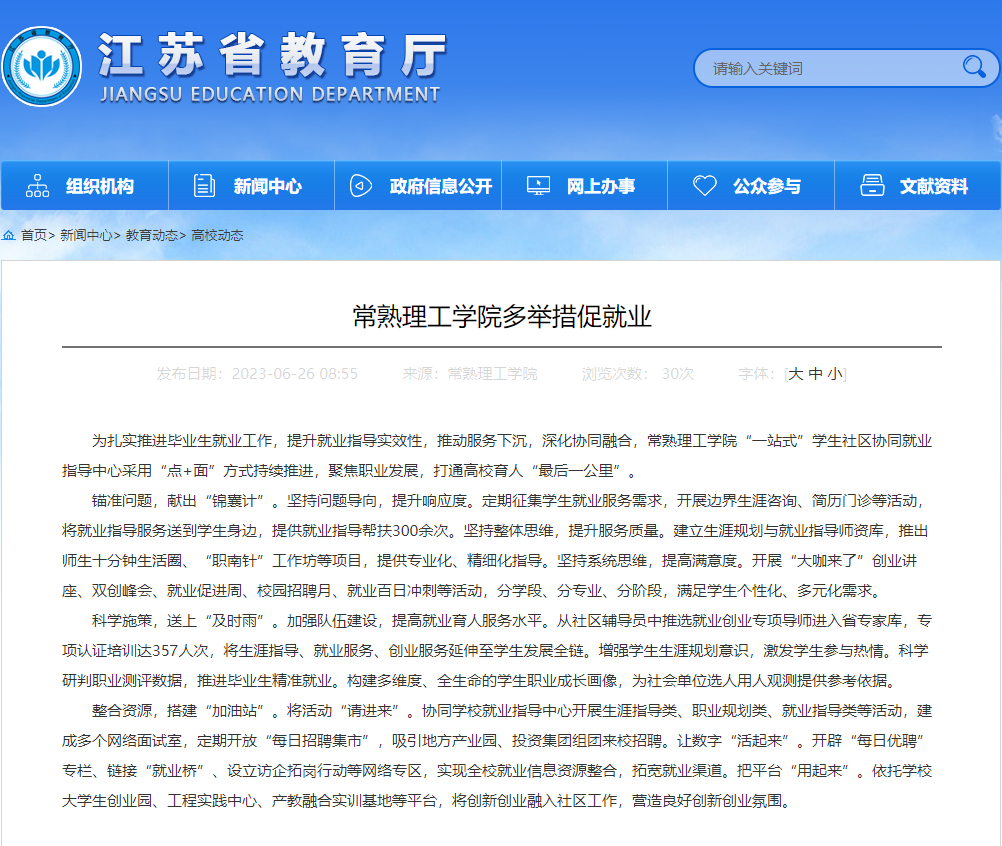Image resolution: width=1002 pixels, height=846 pixels.
Task: Open the 政府信息公开 menu
Action: point(418,186)
